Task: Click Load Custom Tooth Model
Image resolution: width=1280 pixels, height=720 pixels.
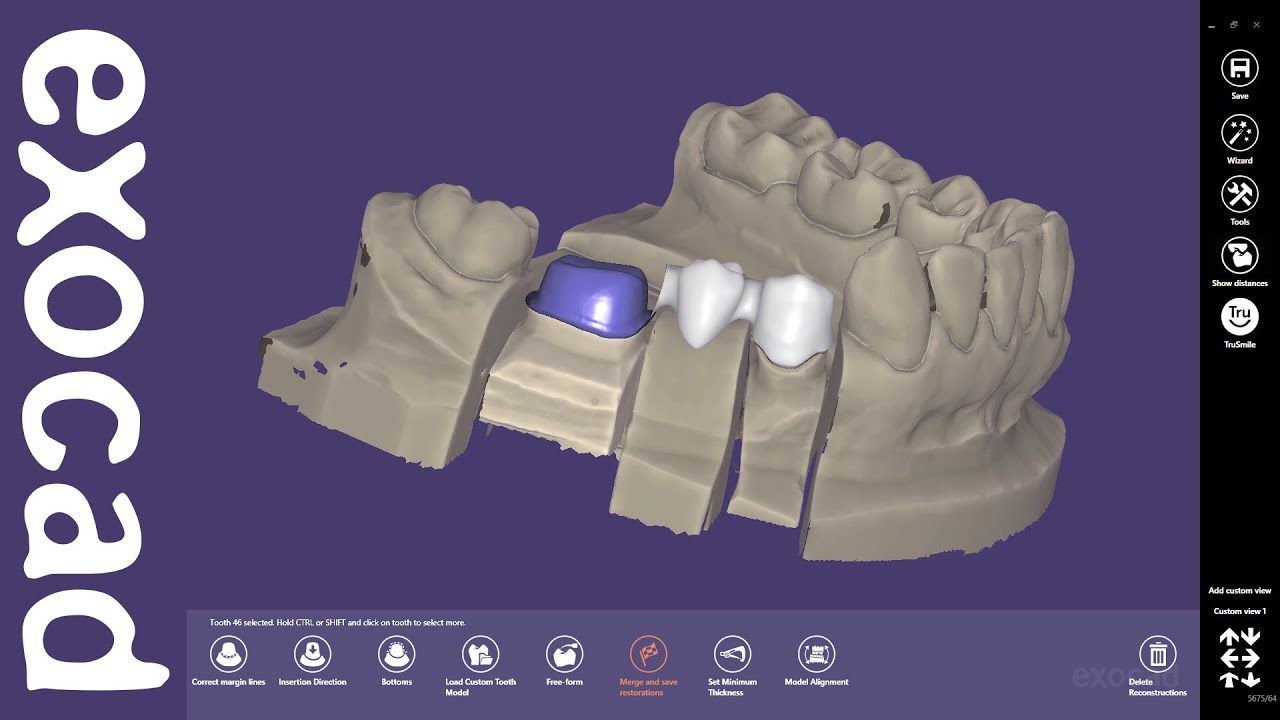Action: pyautogui.click(x=480, y=655)
